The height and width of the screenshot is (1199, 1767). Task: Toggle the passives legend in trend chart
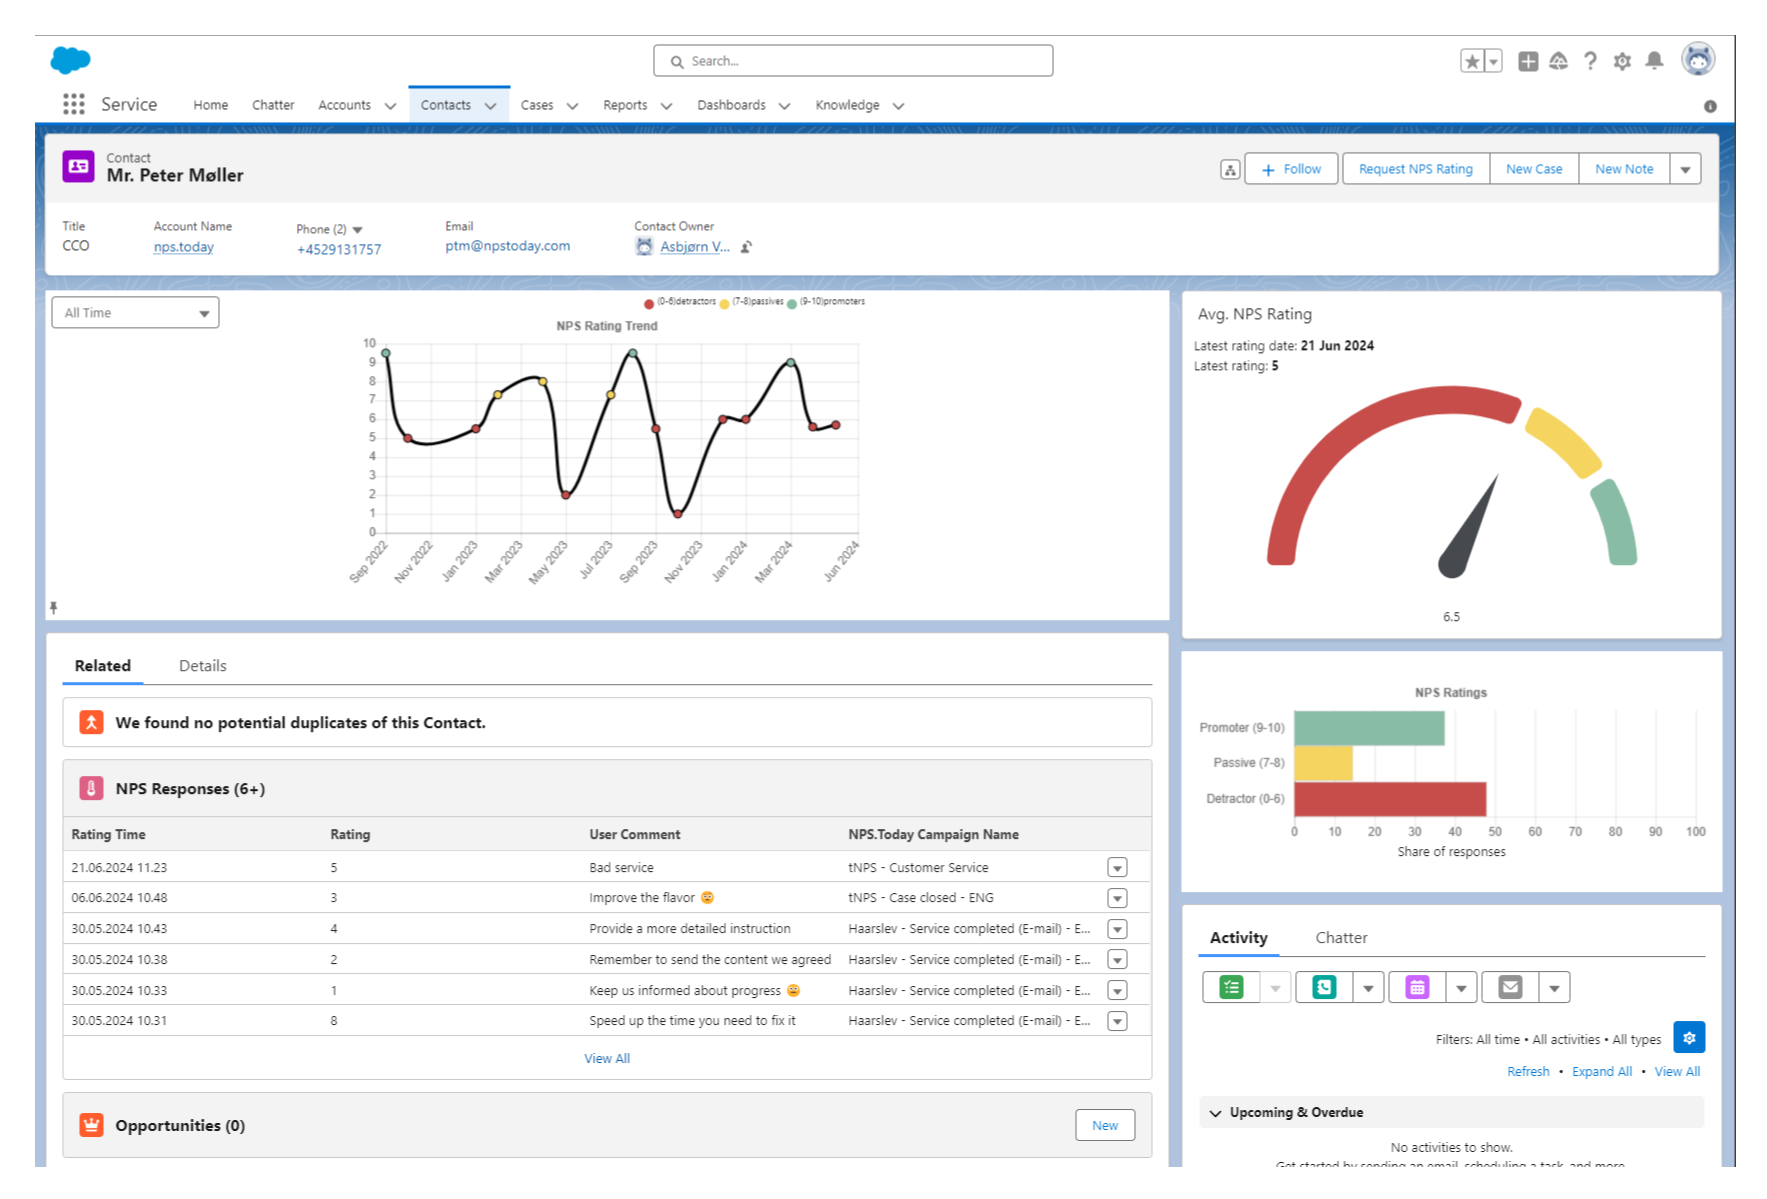752,302
